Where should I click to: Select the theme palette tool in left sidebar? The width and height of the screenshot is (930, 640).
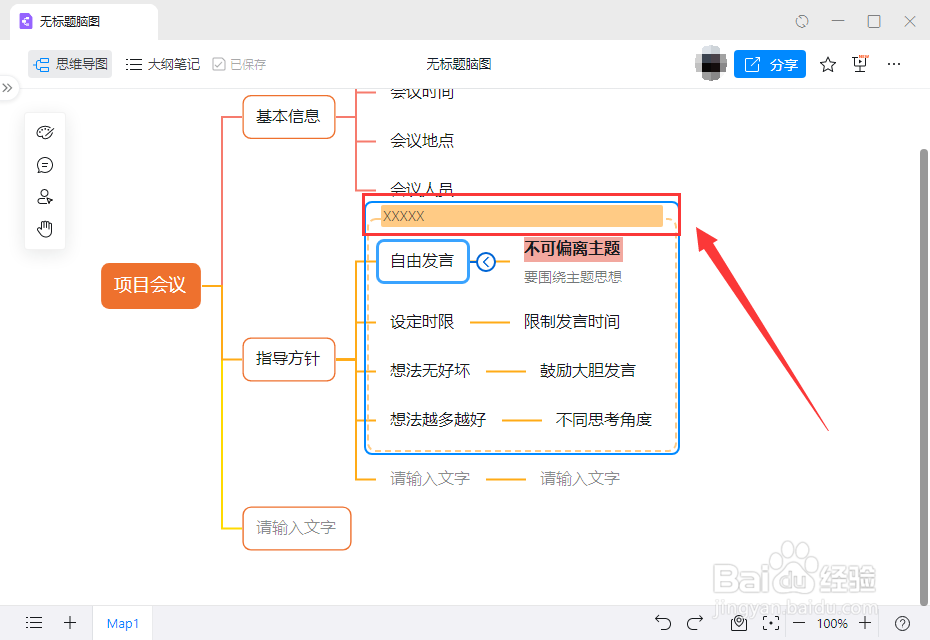tap(44, 131)
